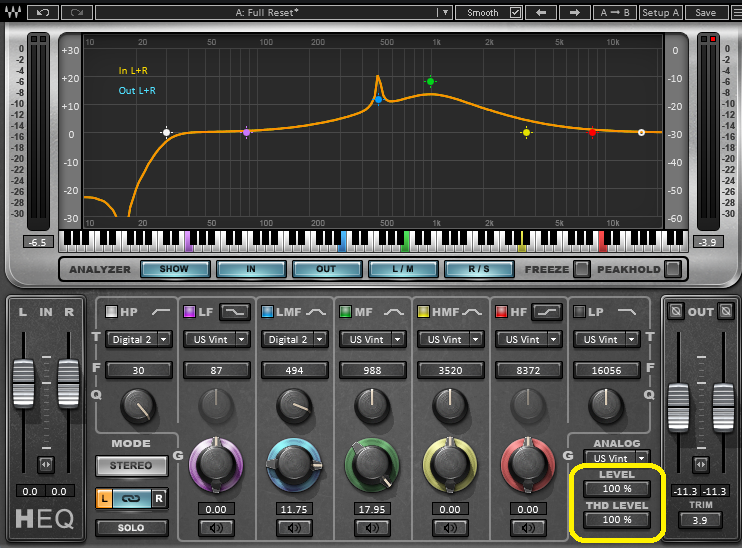Image resolution: width=742 pixels, height=548 pixels.
Task: Click the LF shelf filter shape icon
Action: tap(235, 312)
